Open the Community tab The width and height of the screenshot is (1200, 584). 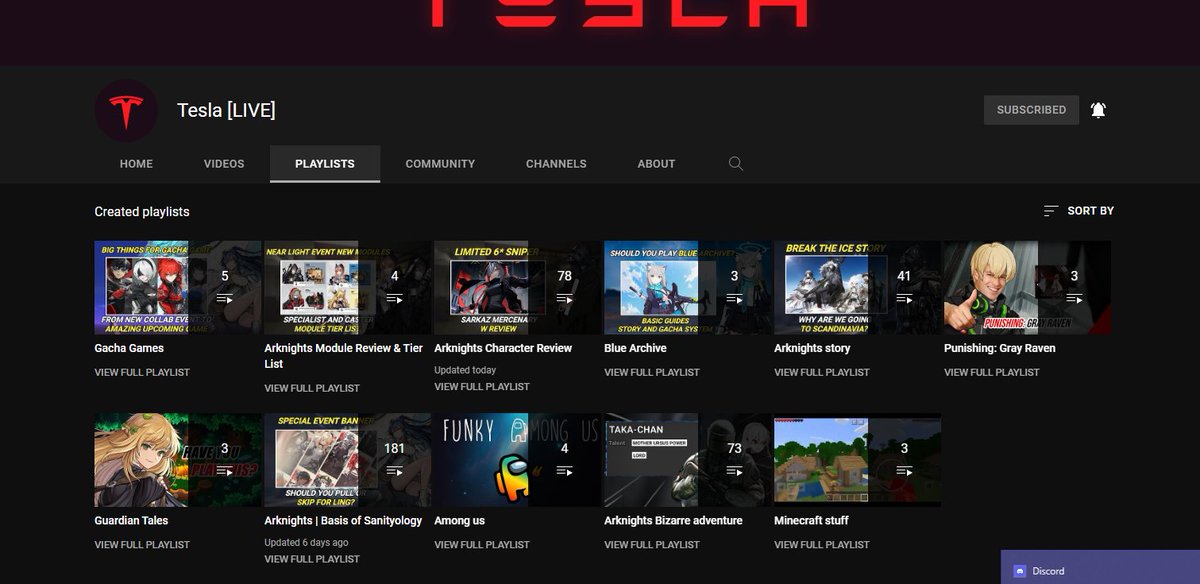point(440,164)
